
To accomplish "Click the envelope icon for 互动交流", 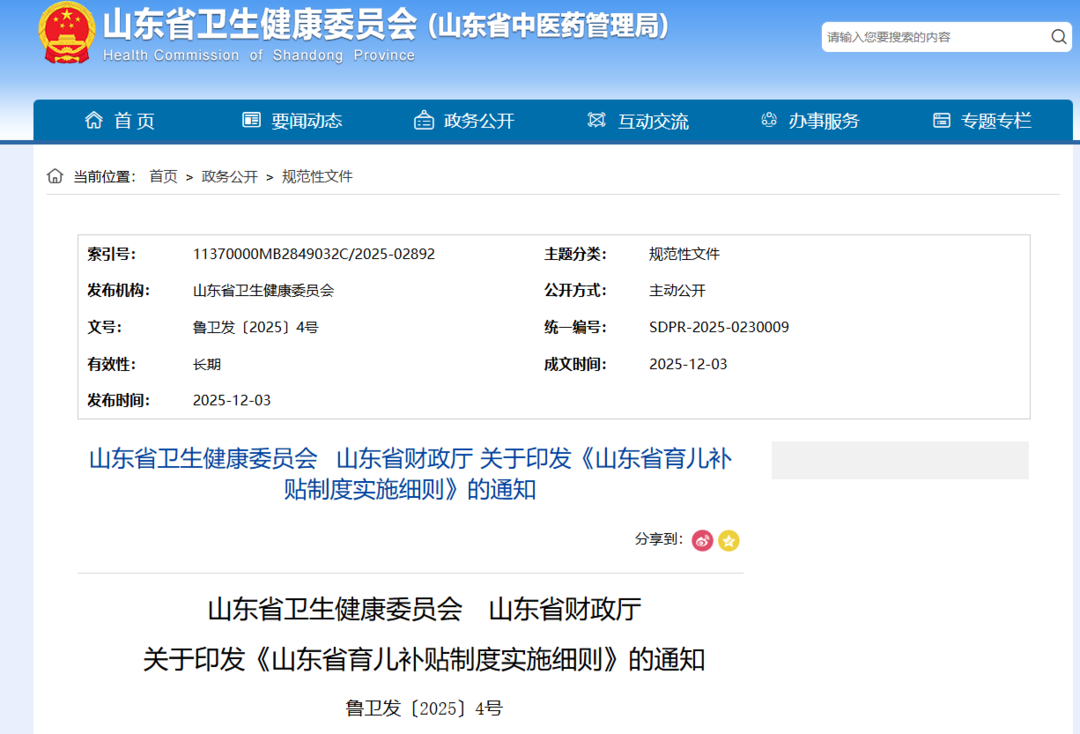I will coord(597,120).
